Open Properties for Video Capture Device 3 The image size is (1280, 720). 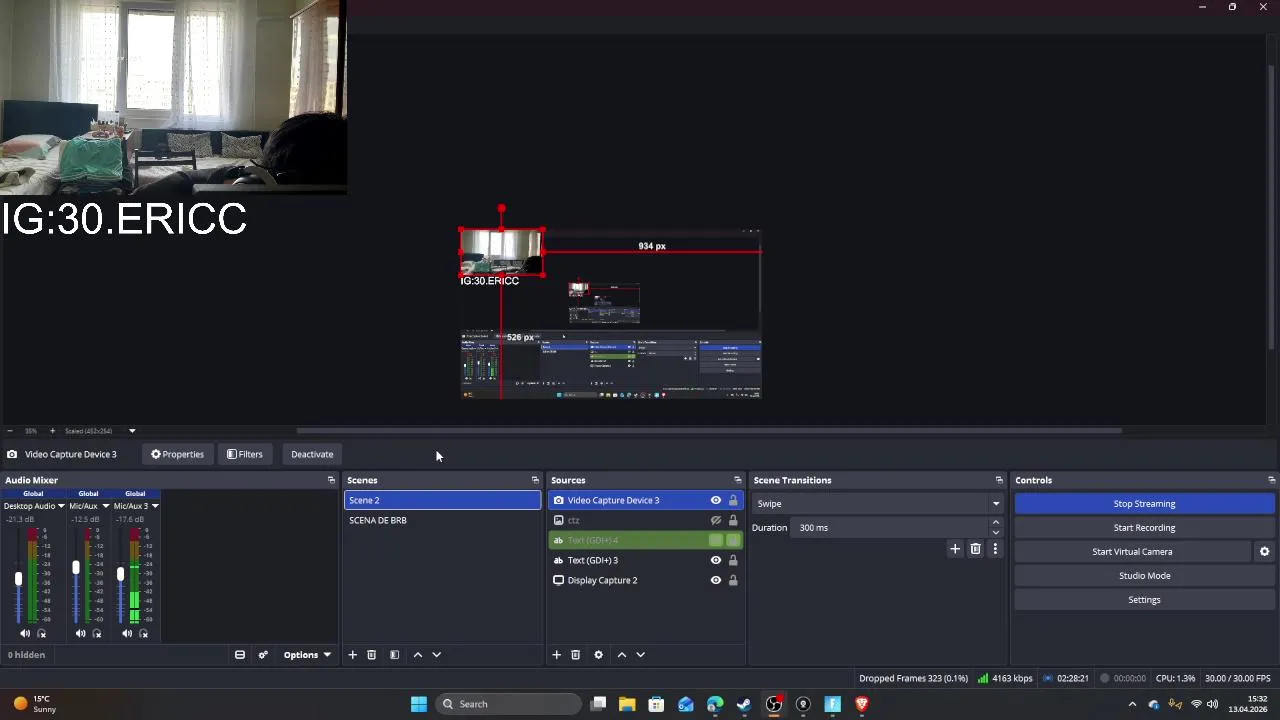177,454
